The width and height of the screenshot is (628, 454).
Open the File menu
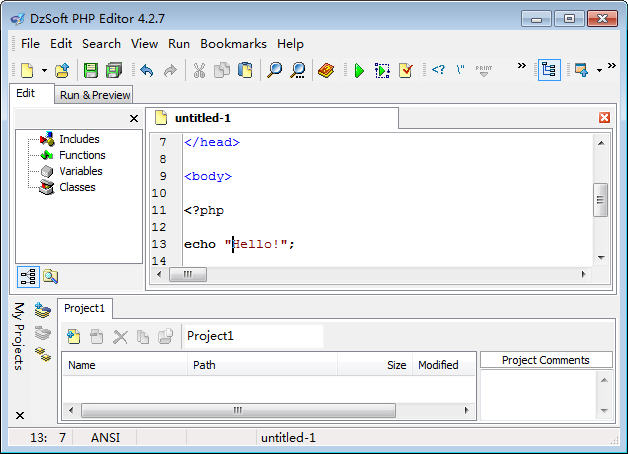(x=30, y=44)
